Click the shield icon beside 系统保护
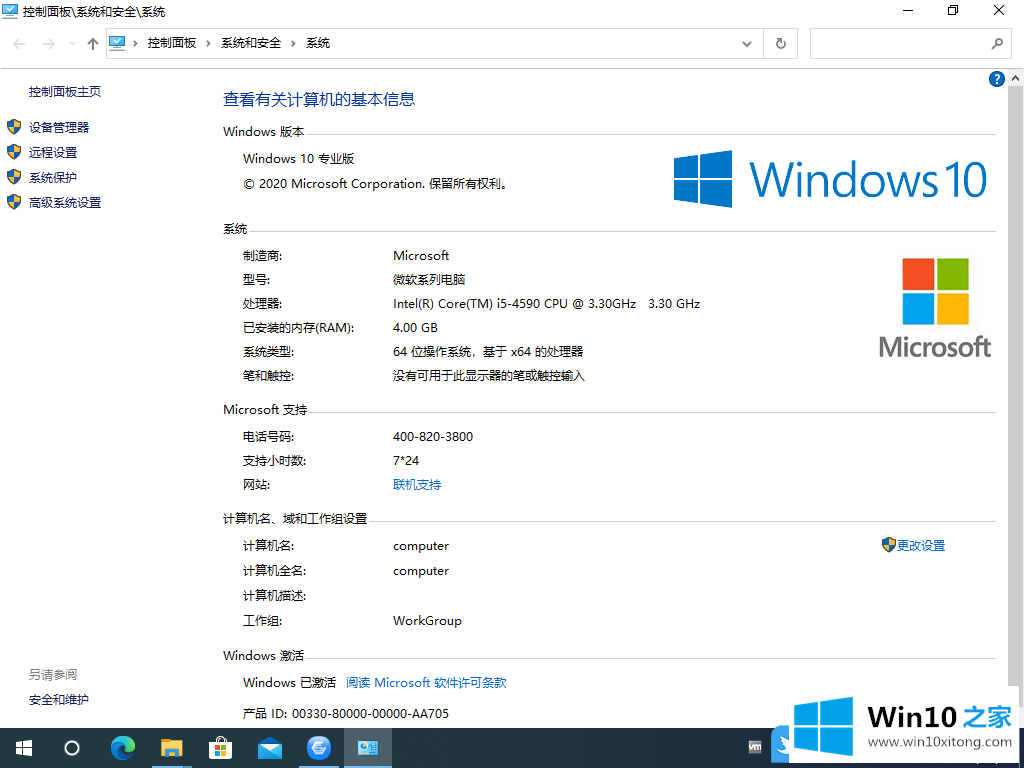This screenshot has height=768, width=1024. (x=14, y=177)
